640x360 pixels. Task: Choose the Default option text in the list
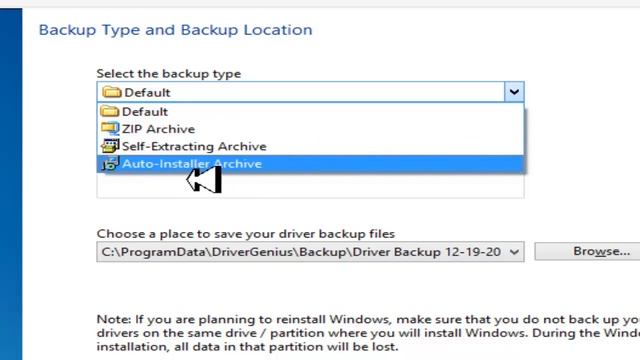(x=145, y=111)
